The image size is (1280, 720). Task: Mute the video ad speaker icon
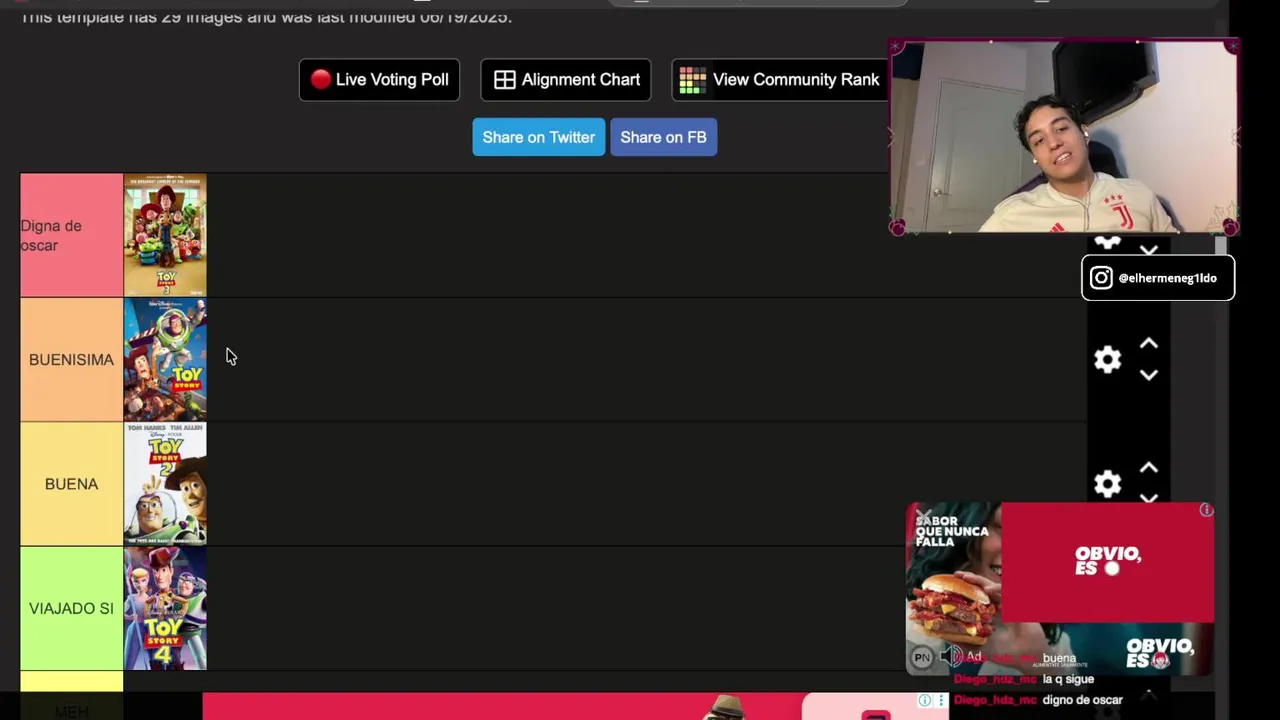(952, 656)
